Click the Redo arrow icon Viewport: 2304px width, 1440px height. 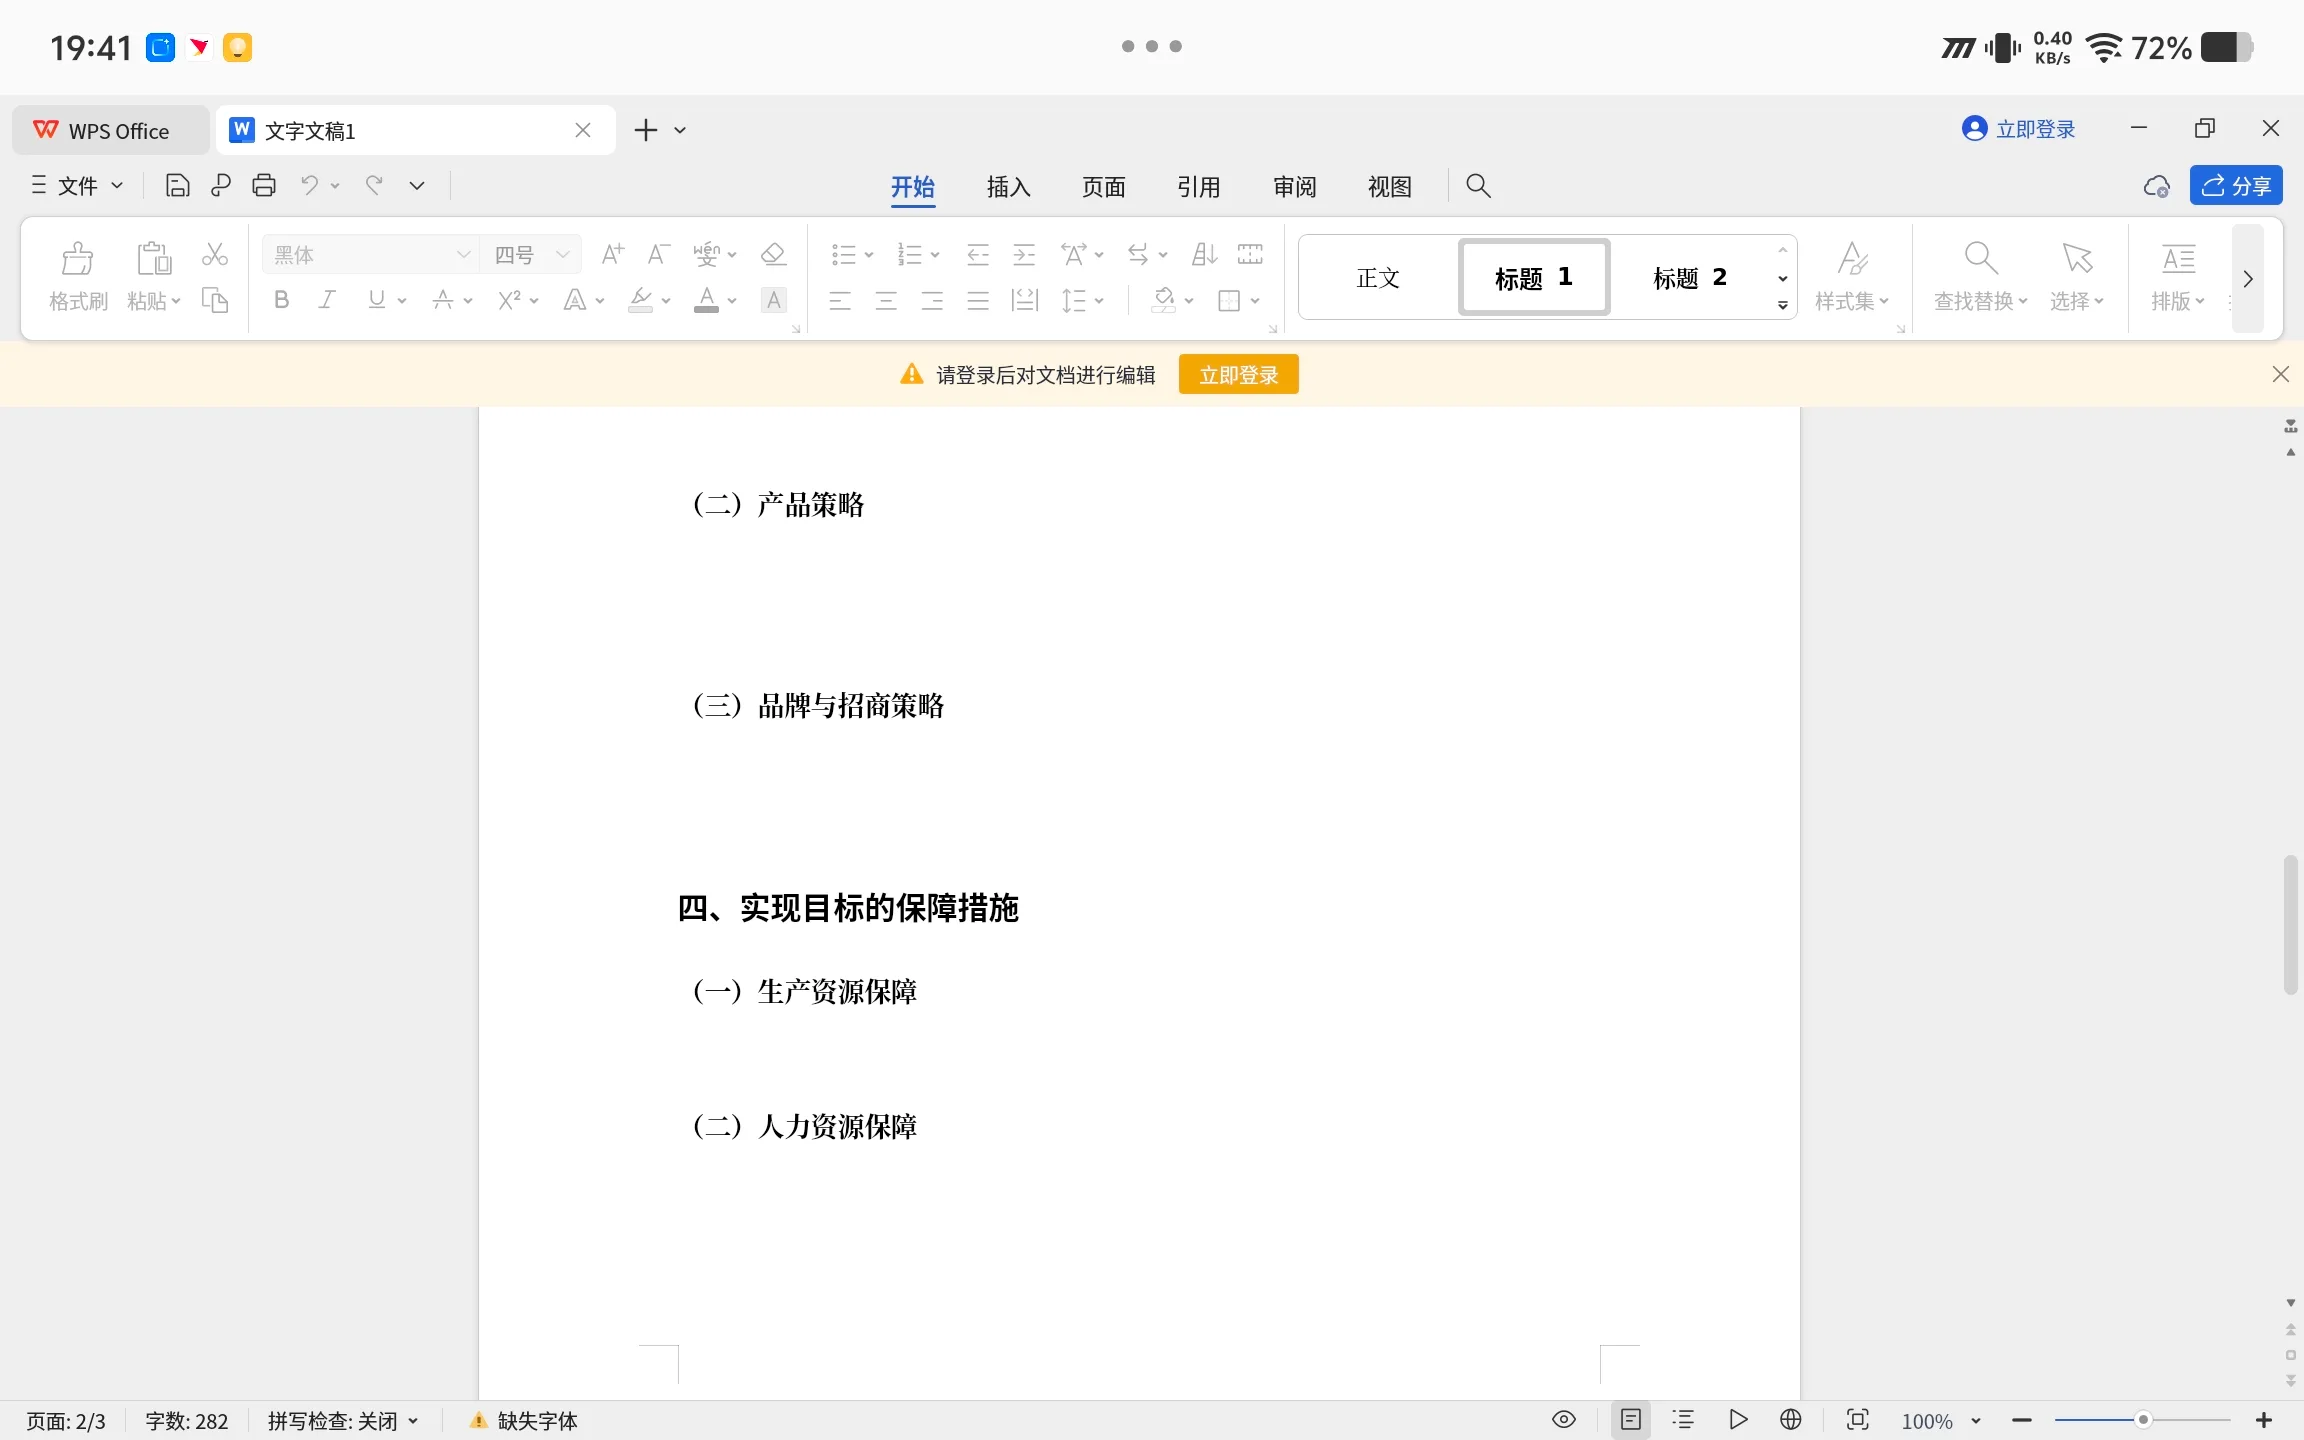[374, 186]
